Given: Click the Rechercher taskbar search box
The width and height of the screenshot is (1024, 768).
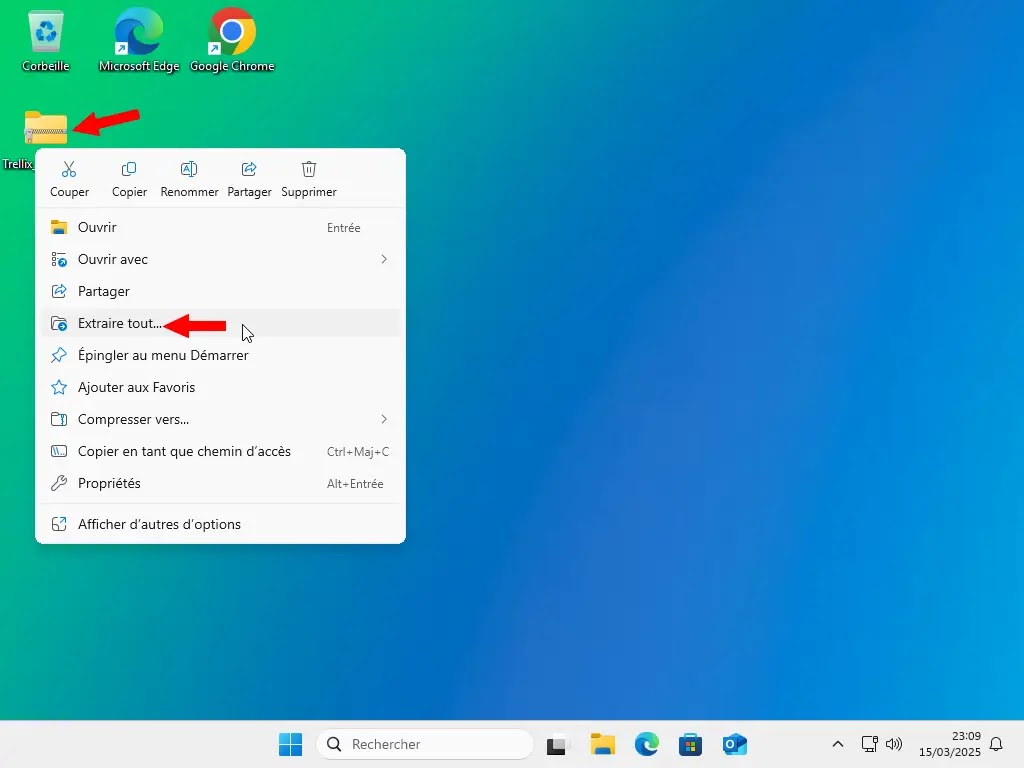Looking at the screenshot, I should pos(424,744).
